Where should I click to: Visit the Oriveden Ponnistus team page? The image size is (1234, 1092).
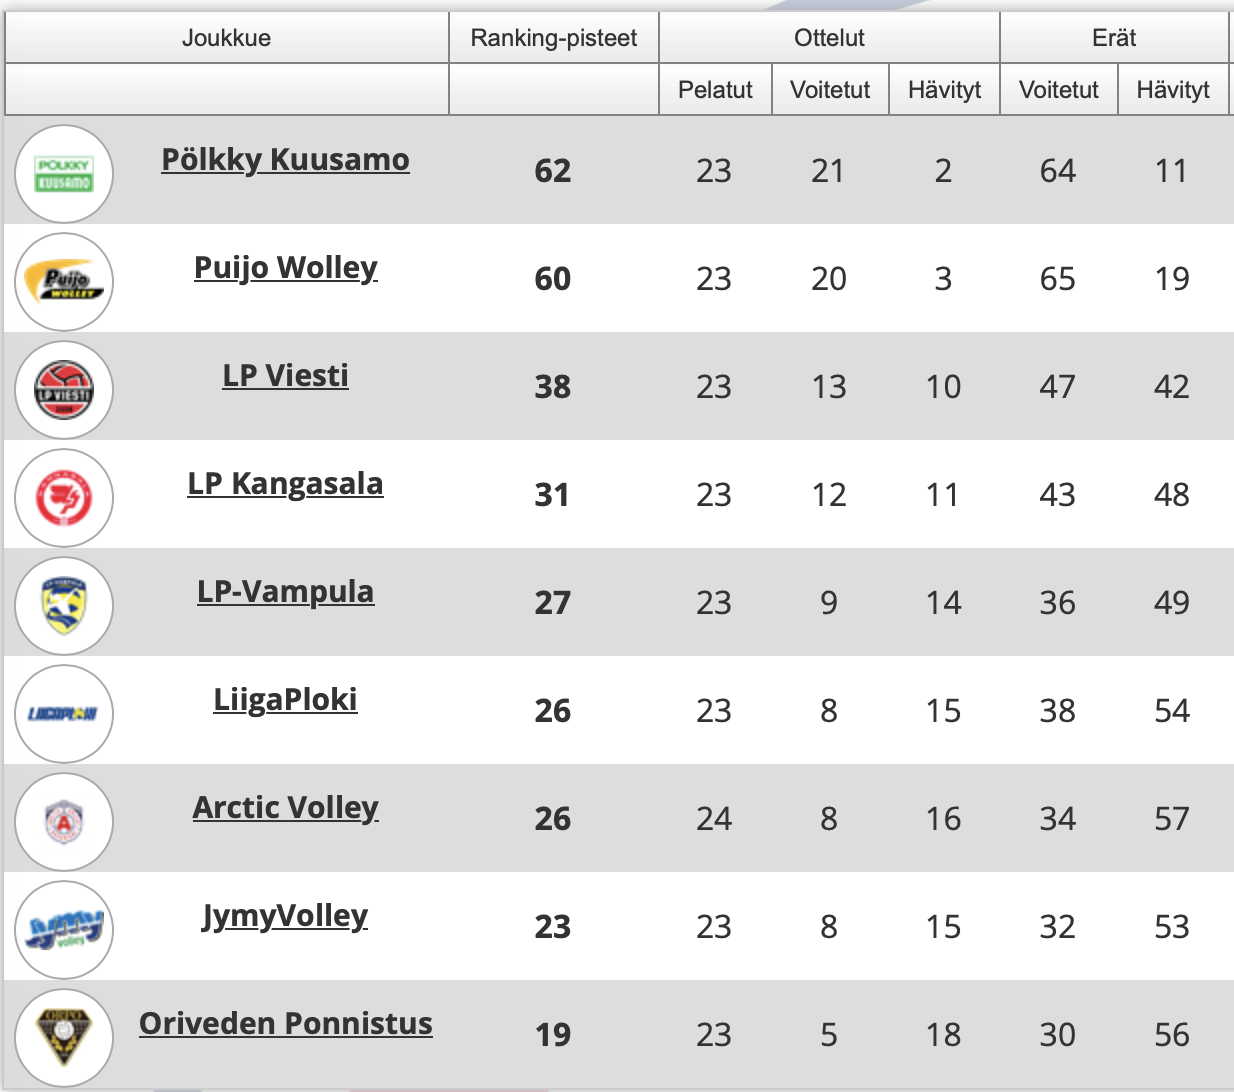[285, 1024]
